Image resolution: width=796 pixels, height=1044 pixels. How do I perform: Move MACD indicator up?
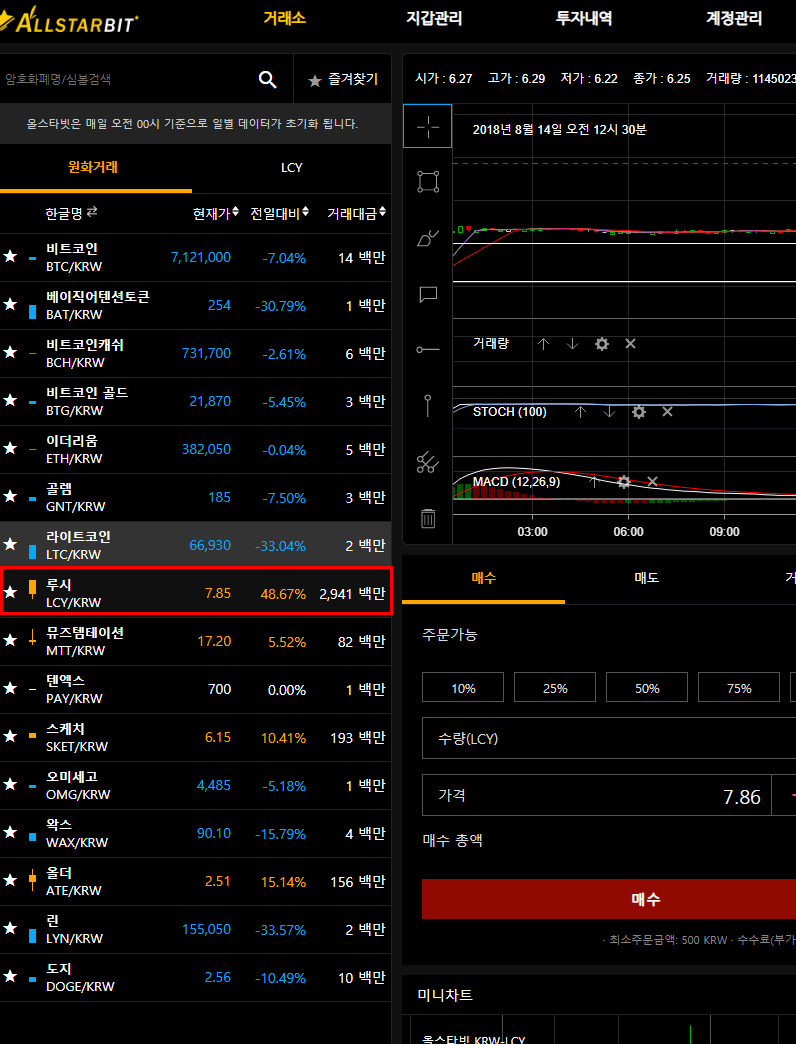[594, 481]
